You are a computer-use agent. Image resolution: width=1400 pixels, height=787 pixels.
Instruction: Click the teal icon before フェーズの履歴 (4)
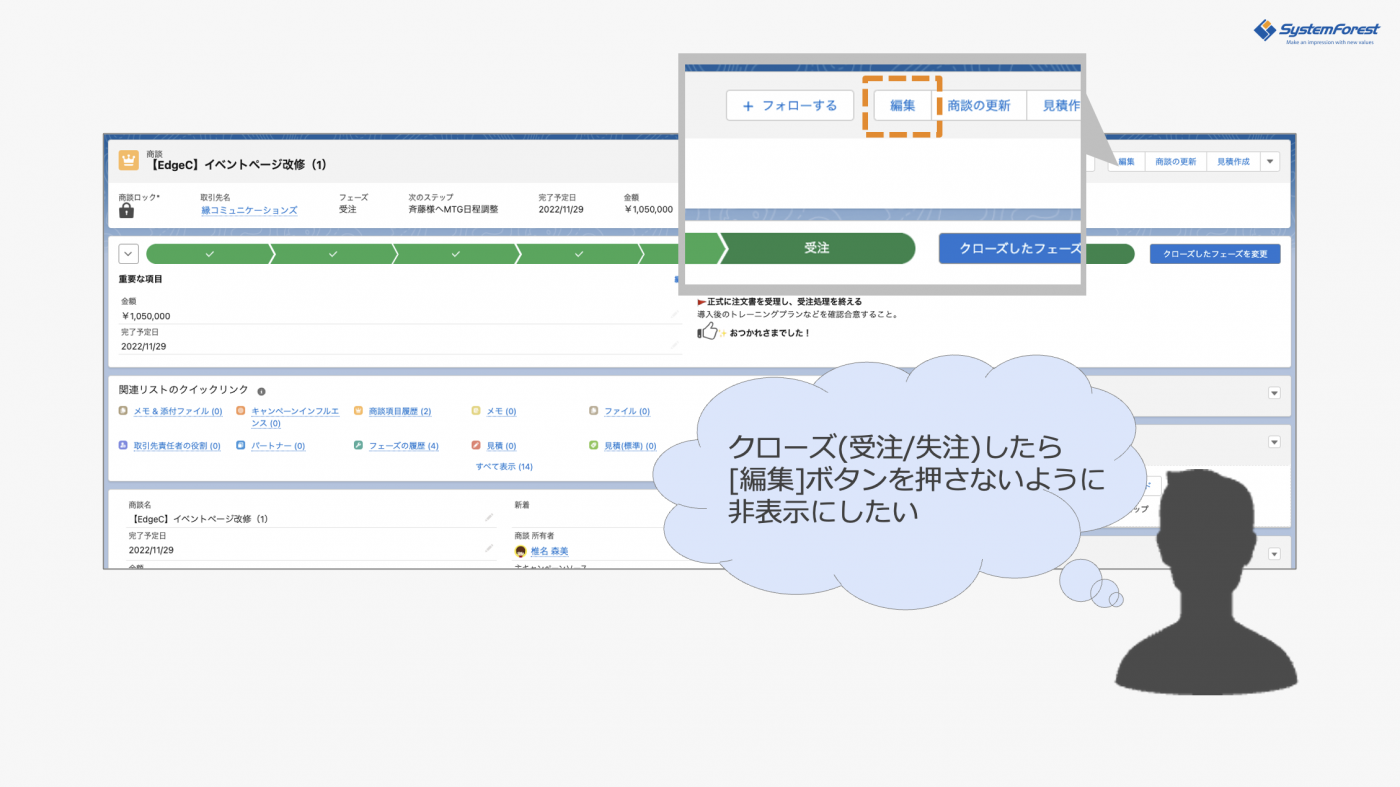tap(358, 445)
